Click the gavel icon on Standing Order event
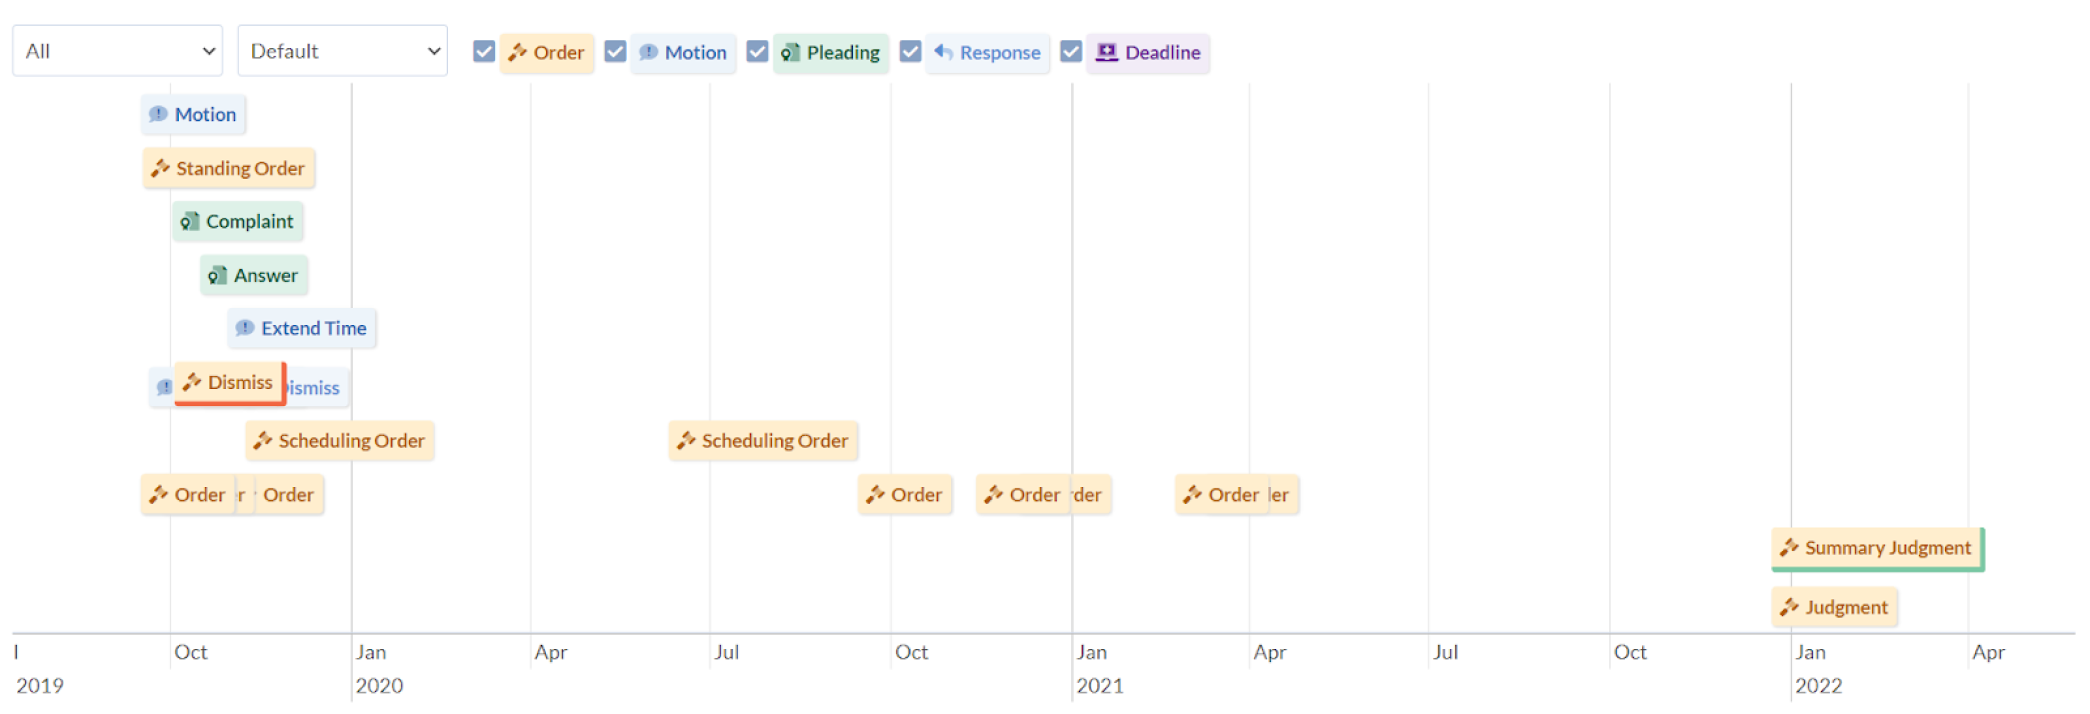Viewport: 2090px width, 714px height. 160,168
